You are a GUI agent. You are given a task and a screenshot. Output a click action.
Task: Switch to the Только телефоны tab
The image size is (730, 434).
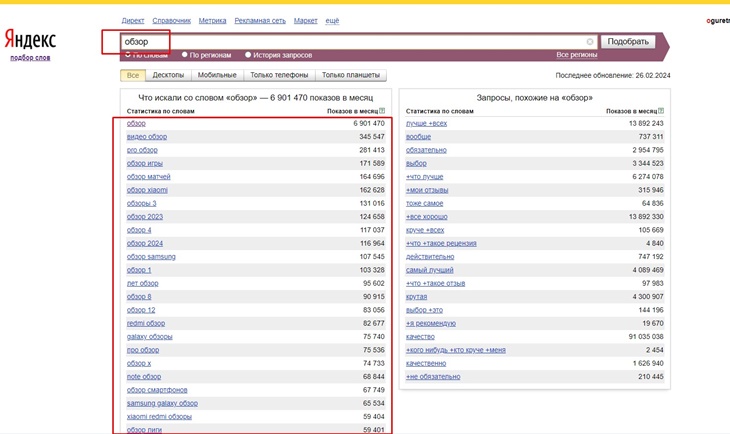(x=279, y=75)
